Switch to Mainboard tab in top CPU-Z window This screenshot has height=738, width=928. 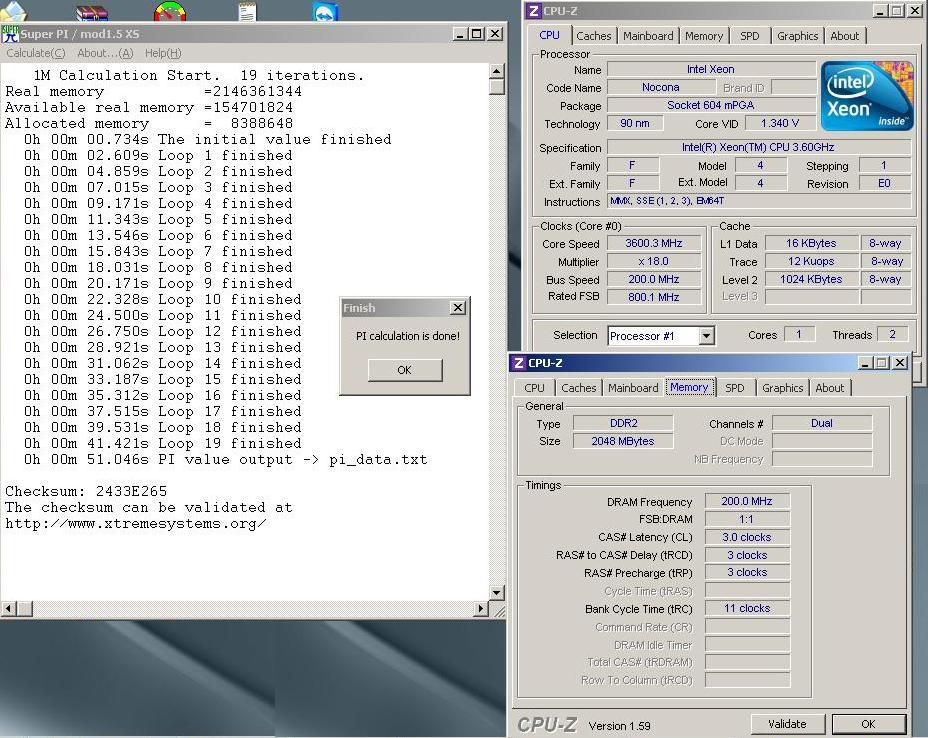pyautogui.click(x=648, y=36)
